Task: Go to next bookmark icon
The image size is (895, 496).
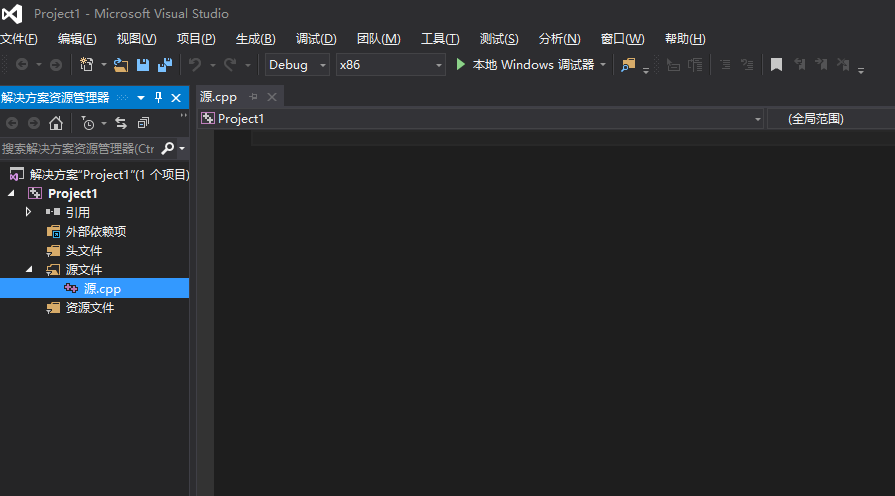Action: (821, 64)
